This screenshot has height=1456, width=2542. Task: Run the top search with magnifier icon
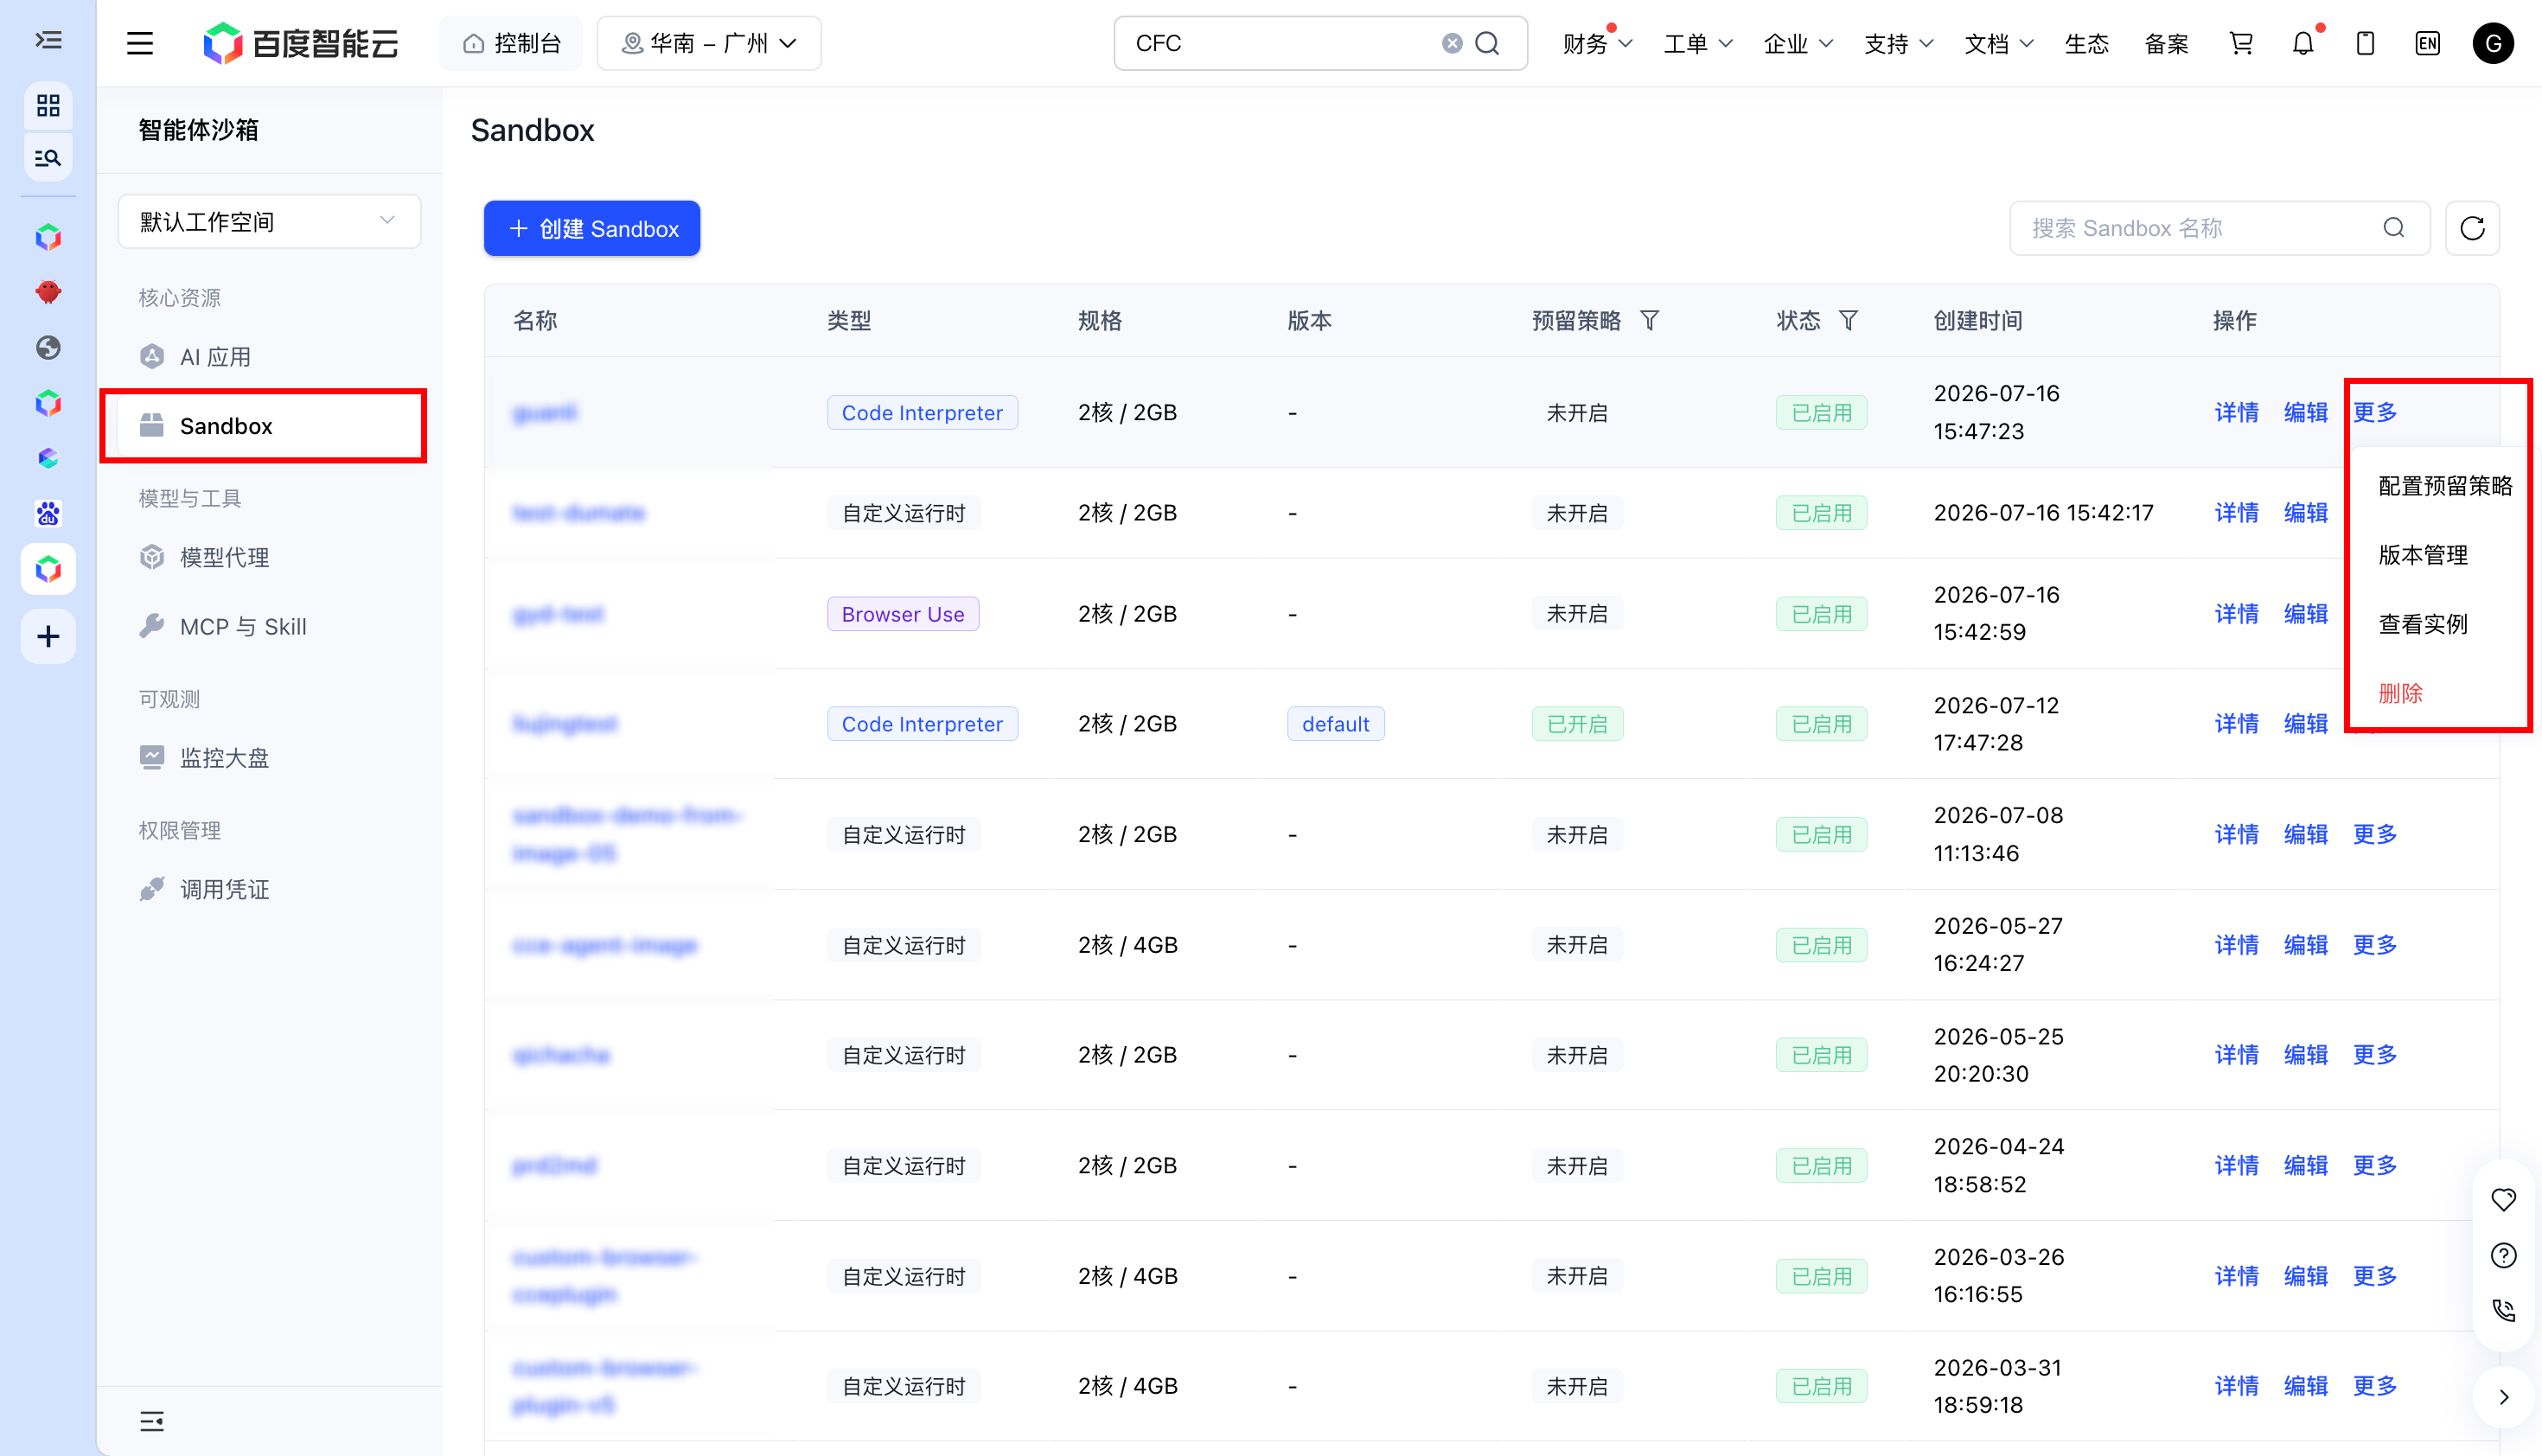pyautogui.click(x=1488, y=43)
